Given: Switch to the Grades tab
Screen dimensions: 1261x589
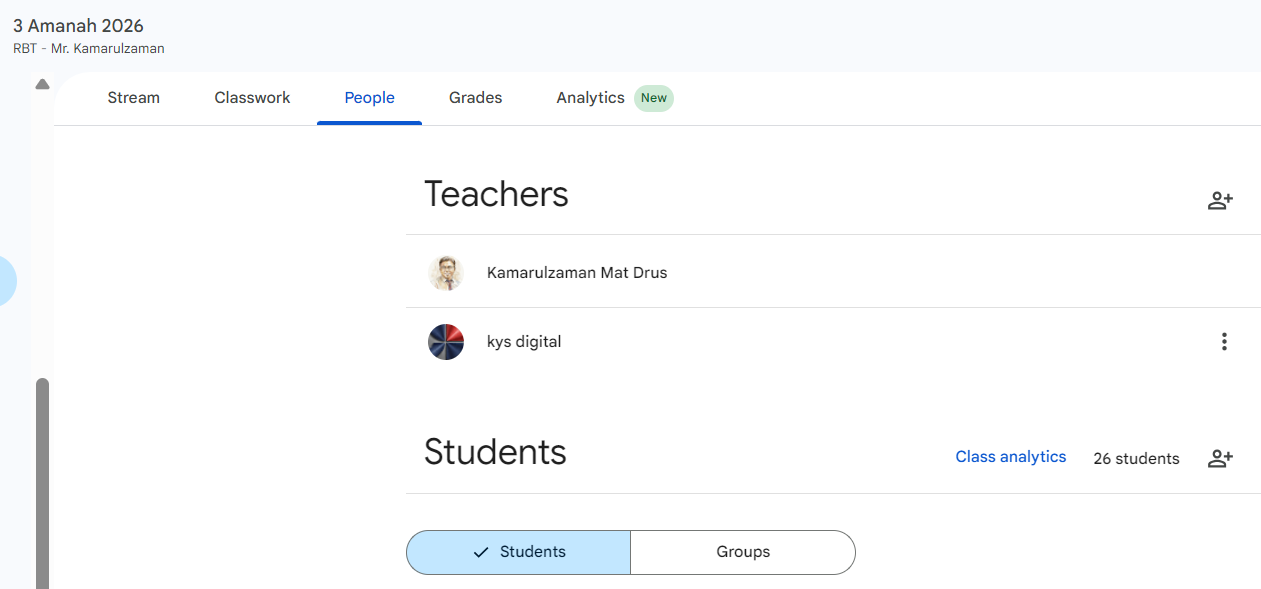Looking at the screenshot, I should tap(475, 97).
